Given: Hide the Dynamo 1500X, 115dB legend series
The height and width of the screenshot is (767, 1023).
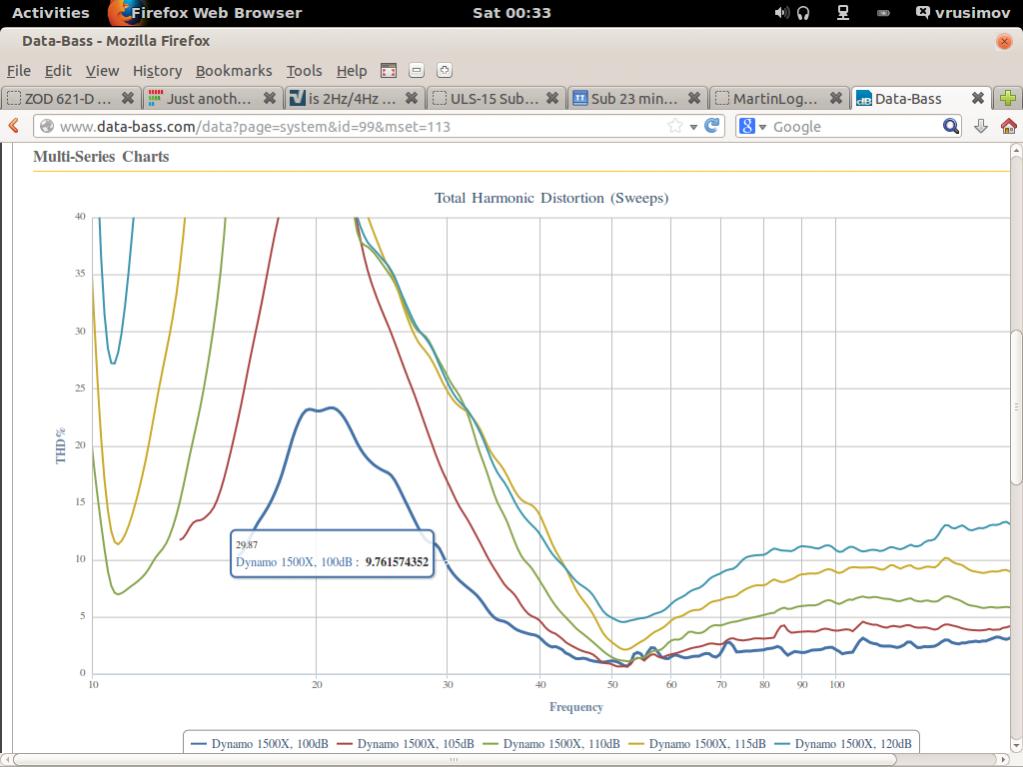Looking at the screenshot, I should point(697,744).
